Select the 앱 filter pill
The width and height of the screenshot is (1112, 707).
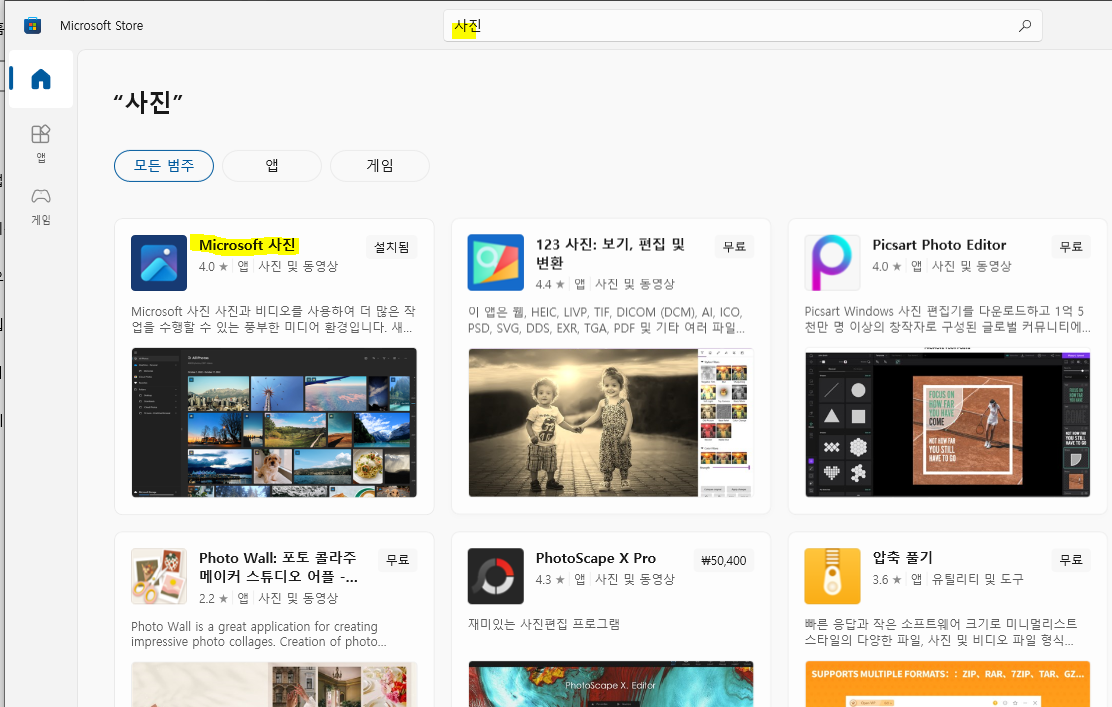click(272, 166)
